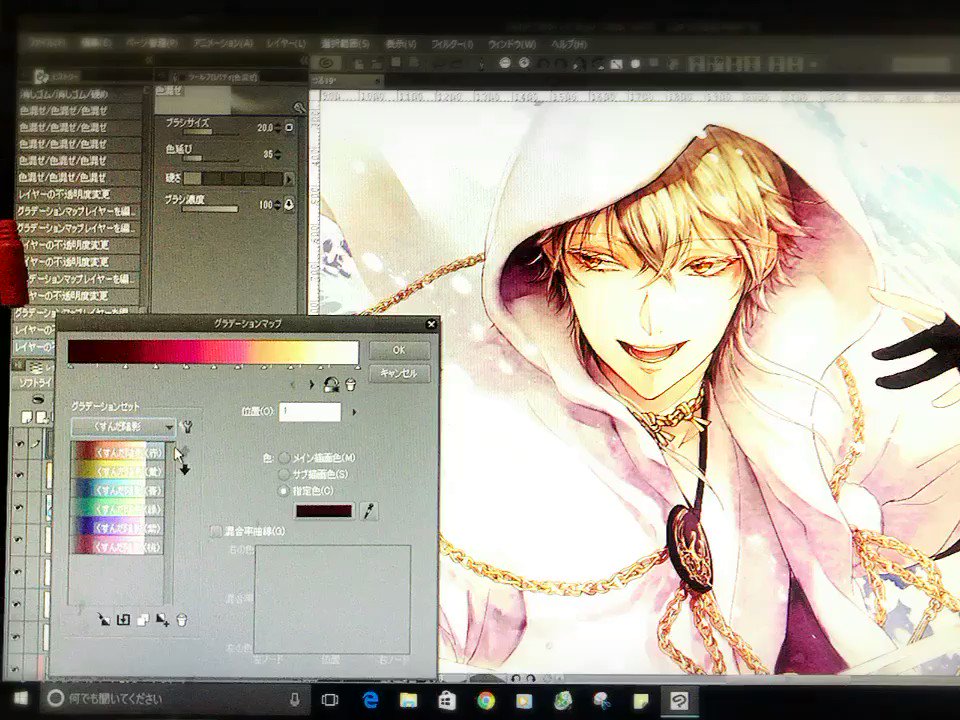Screen dimensions: 960x720
Task: Launch Google Chrome from taskbar
Action: tap(486, 699)
